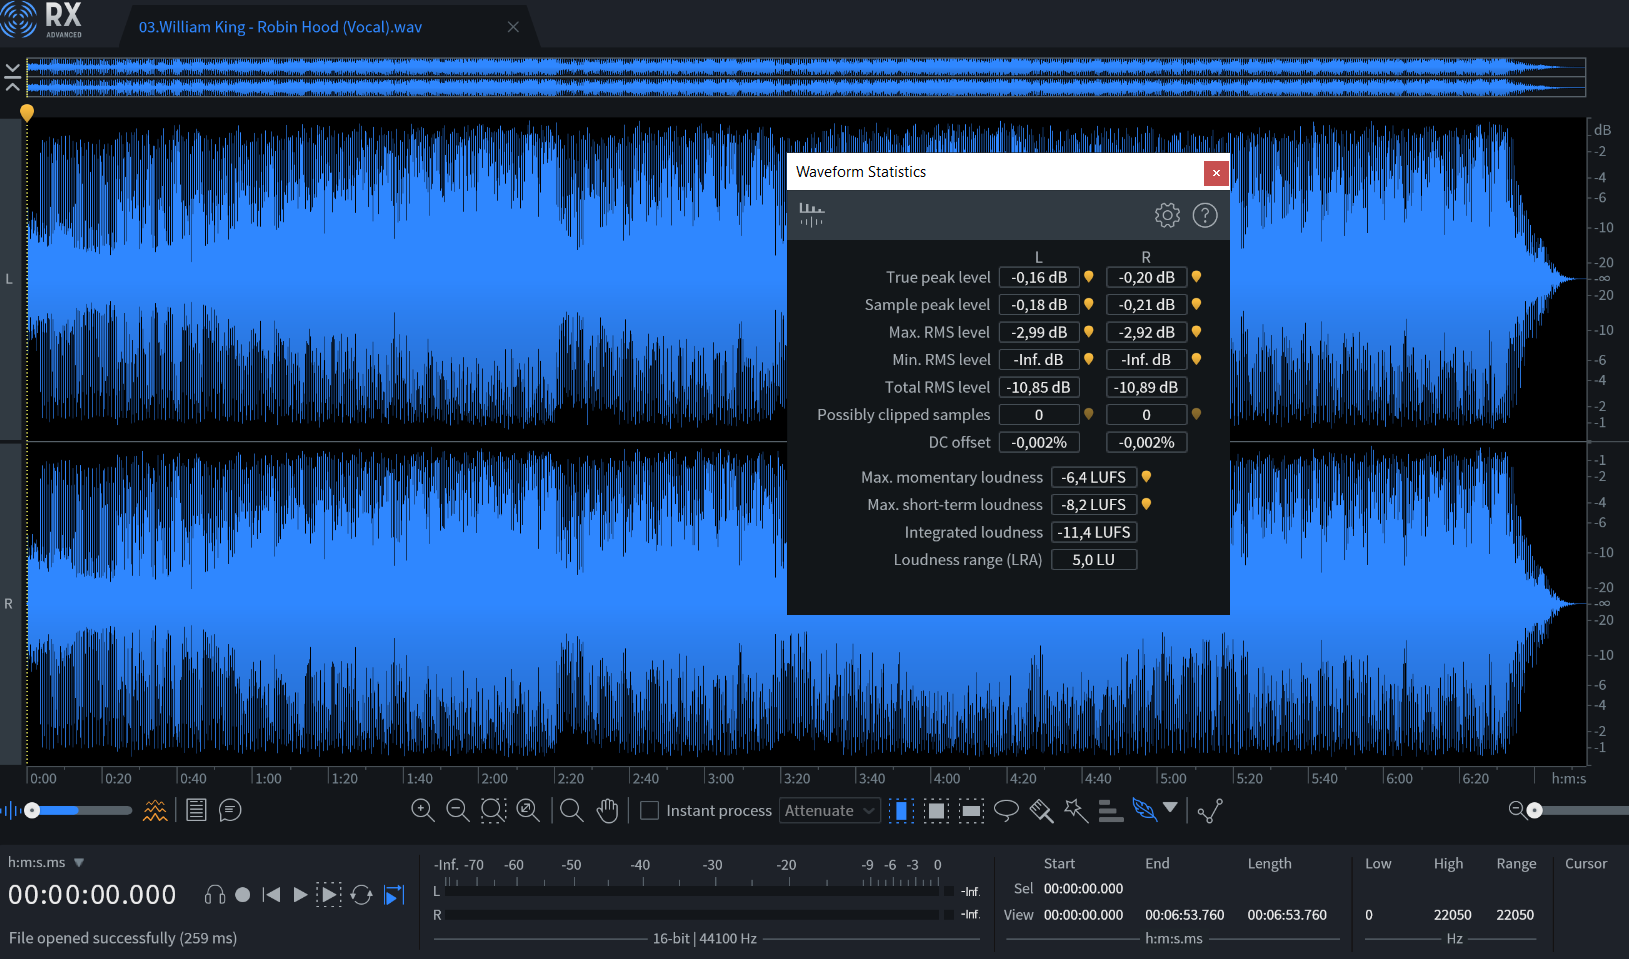The height and width of the screenshot is (959, 1629).
Task: Adjust the waveform/spectrogram opacity slider
Action: (x=34, y=810)
